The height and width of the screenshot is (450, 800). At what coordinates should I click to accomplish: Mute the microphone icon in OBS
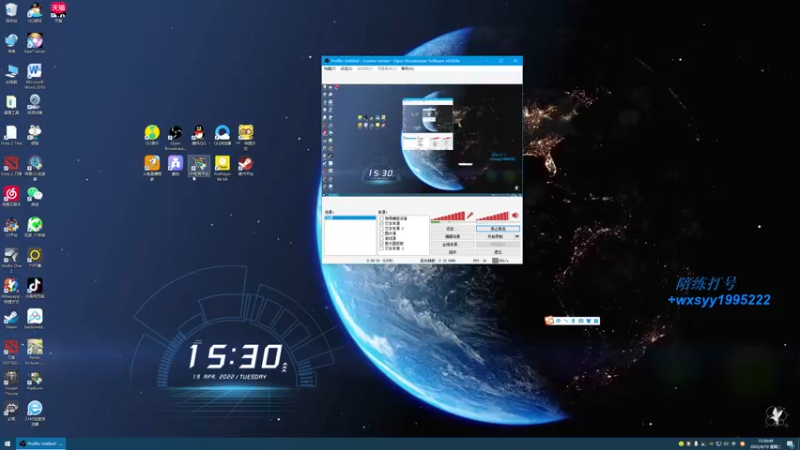470,216
